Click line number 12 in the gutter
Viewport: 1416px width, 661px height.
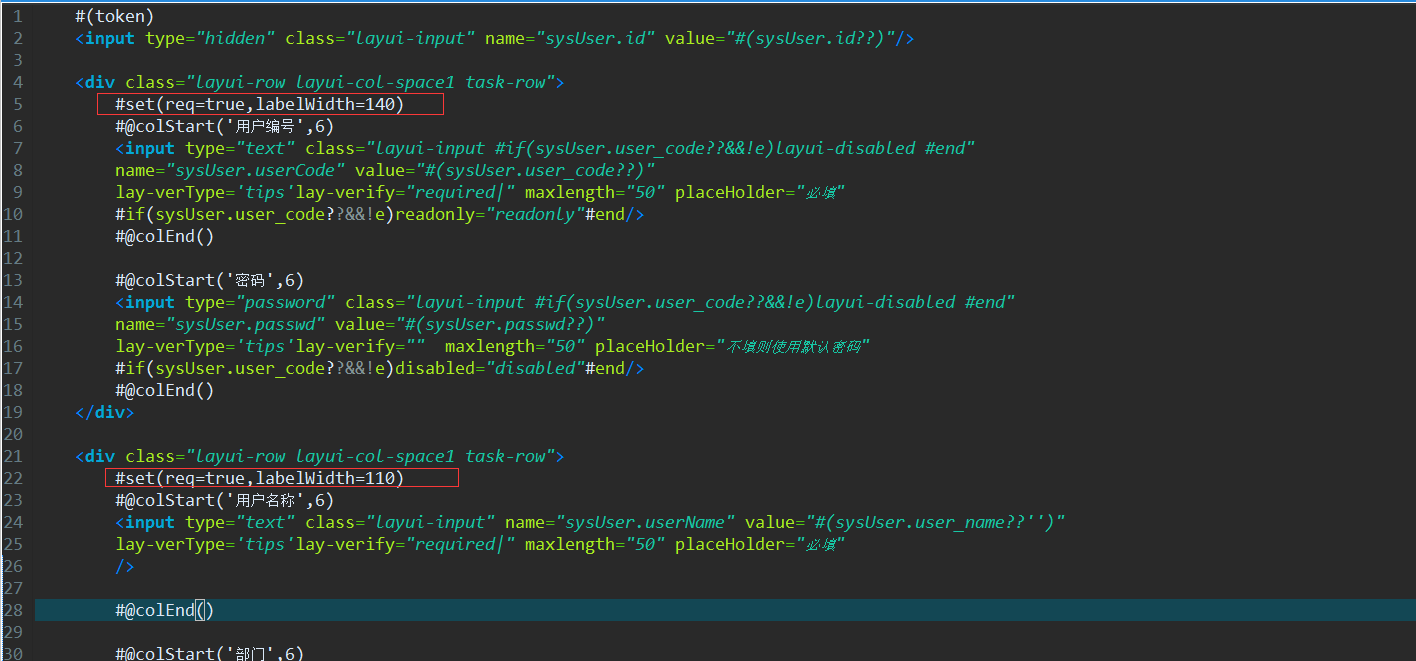tap(13, 258)
